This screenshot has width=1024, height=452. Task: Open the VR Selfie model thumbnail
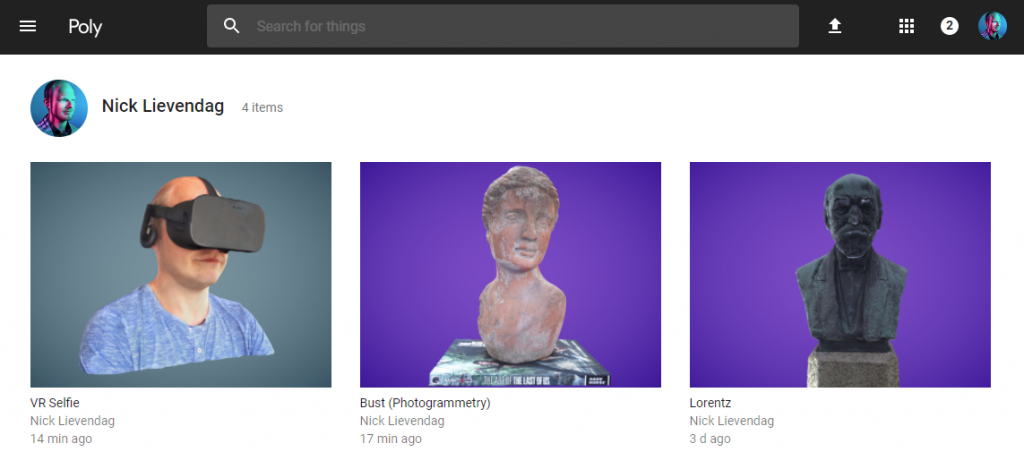point(180,274)
